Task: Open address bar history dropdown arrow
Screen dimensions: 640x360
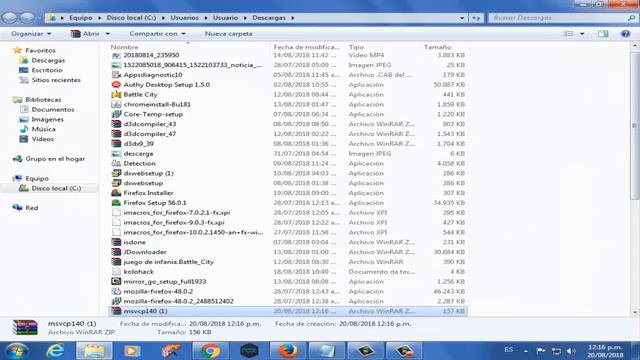Action: point(462,18)
